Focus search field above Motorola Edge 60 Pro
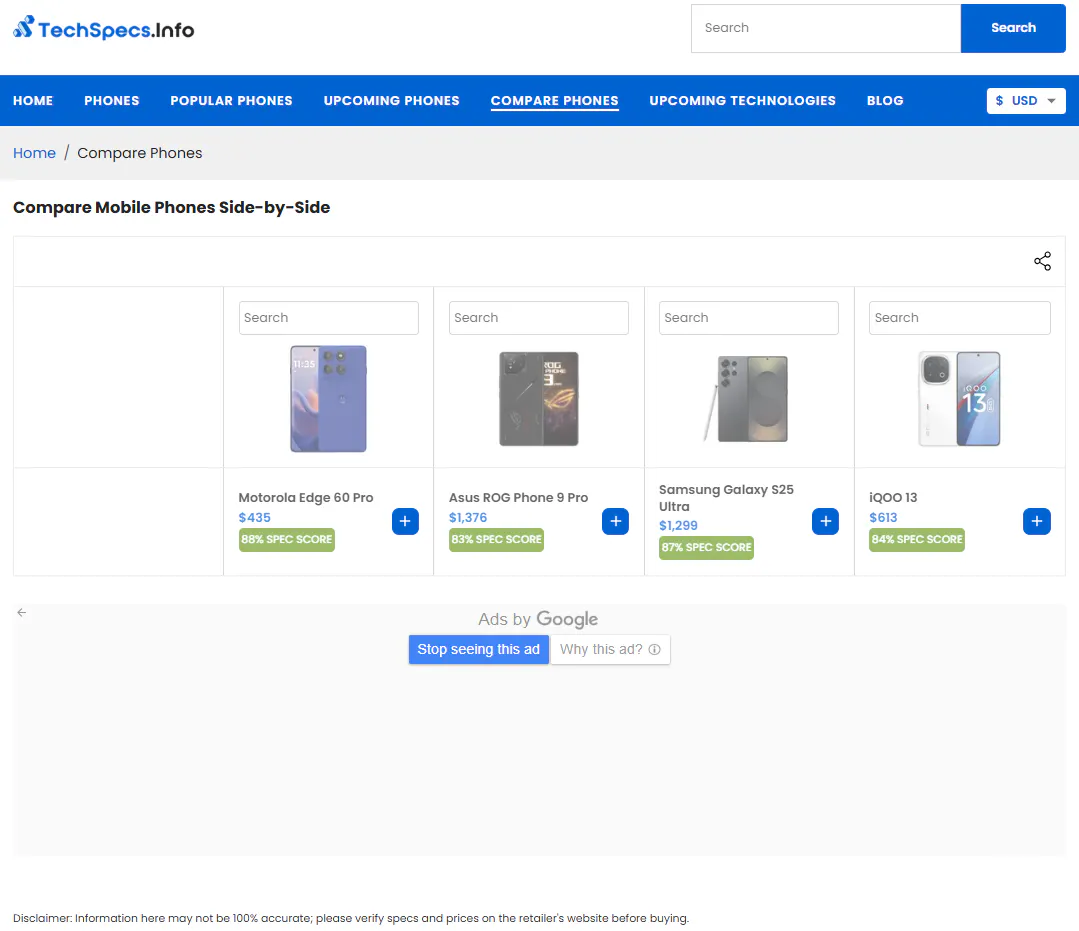This screenshot has width=1079, height=931. click(x=329, y=318)
